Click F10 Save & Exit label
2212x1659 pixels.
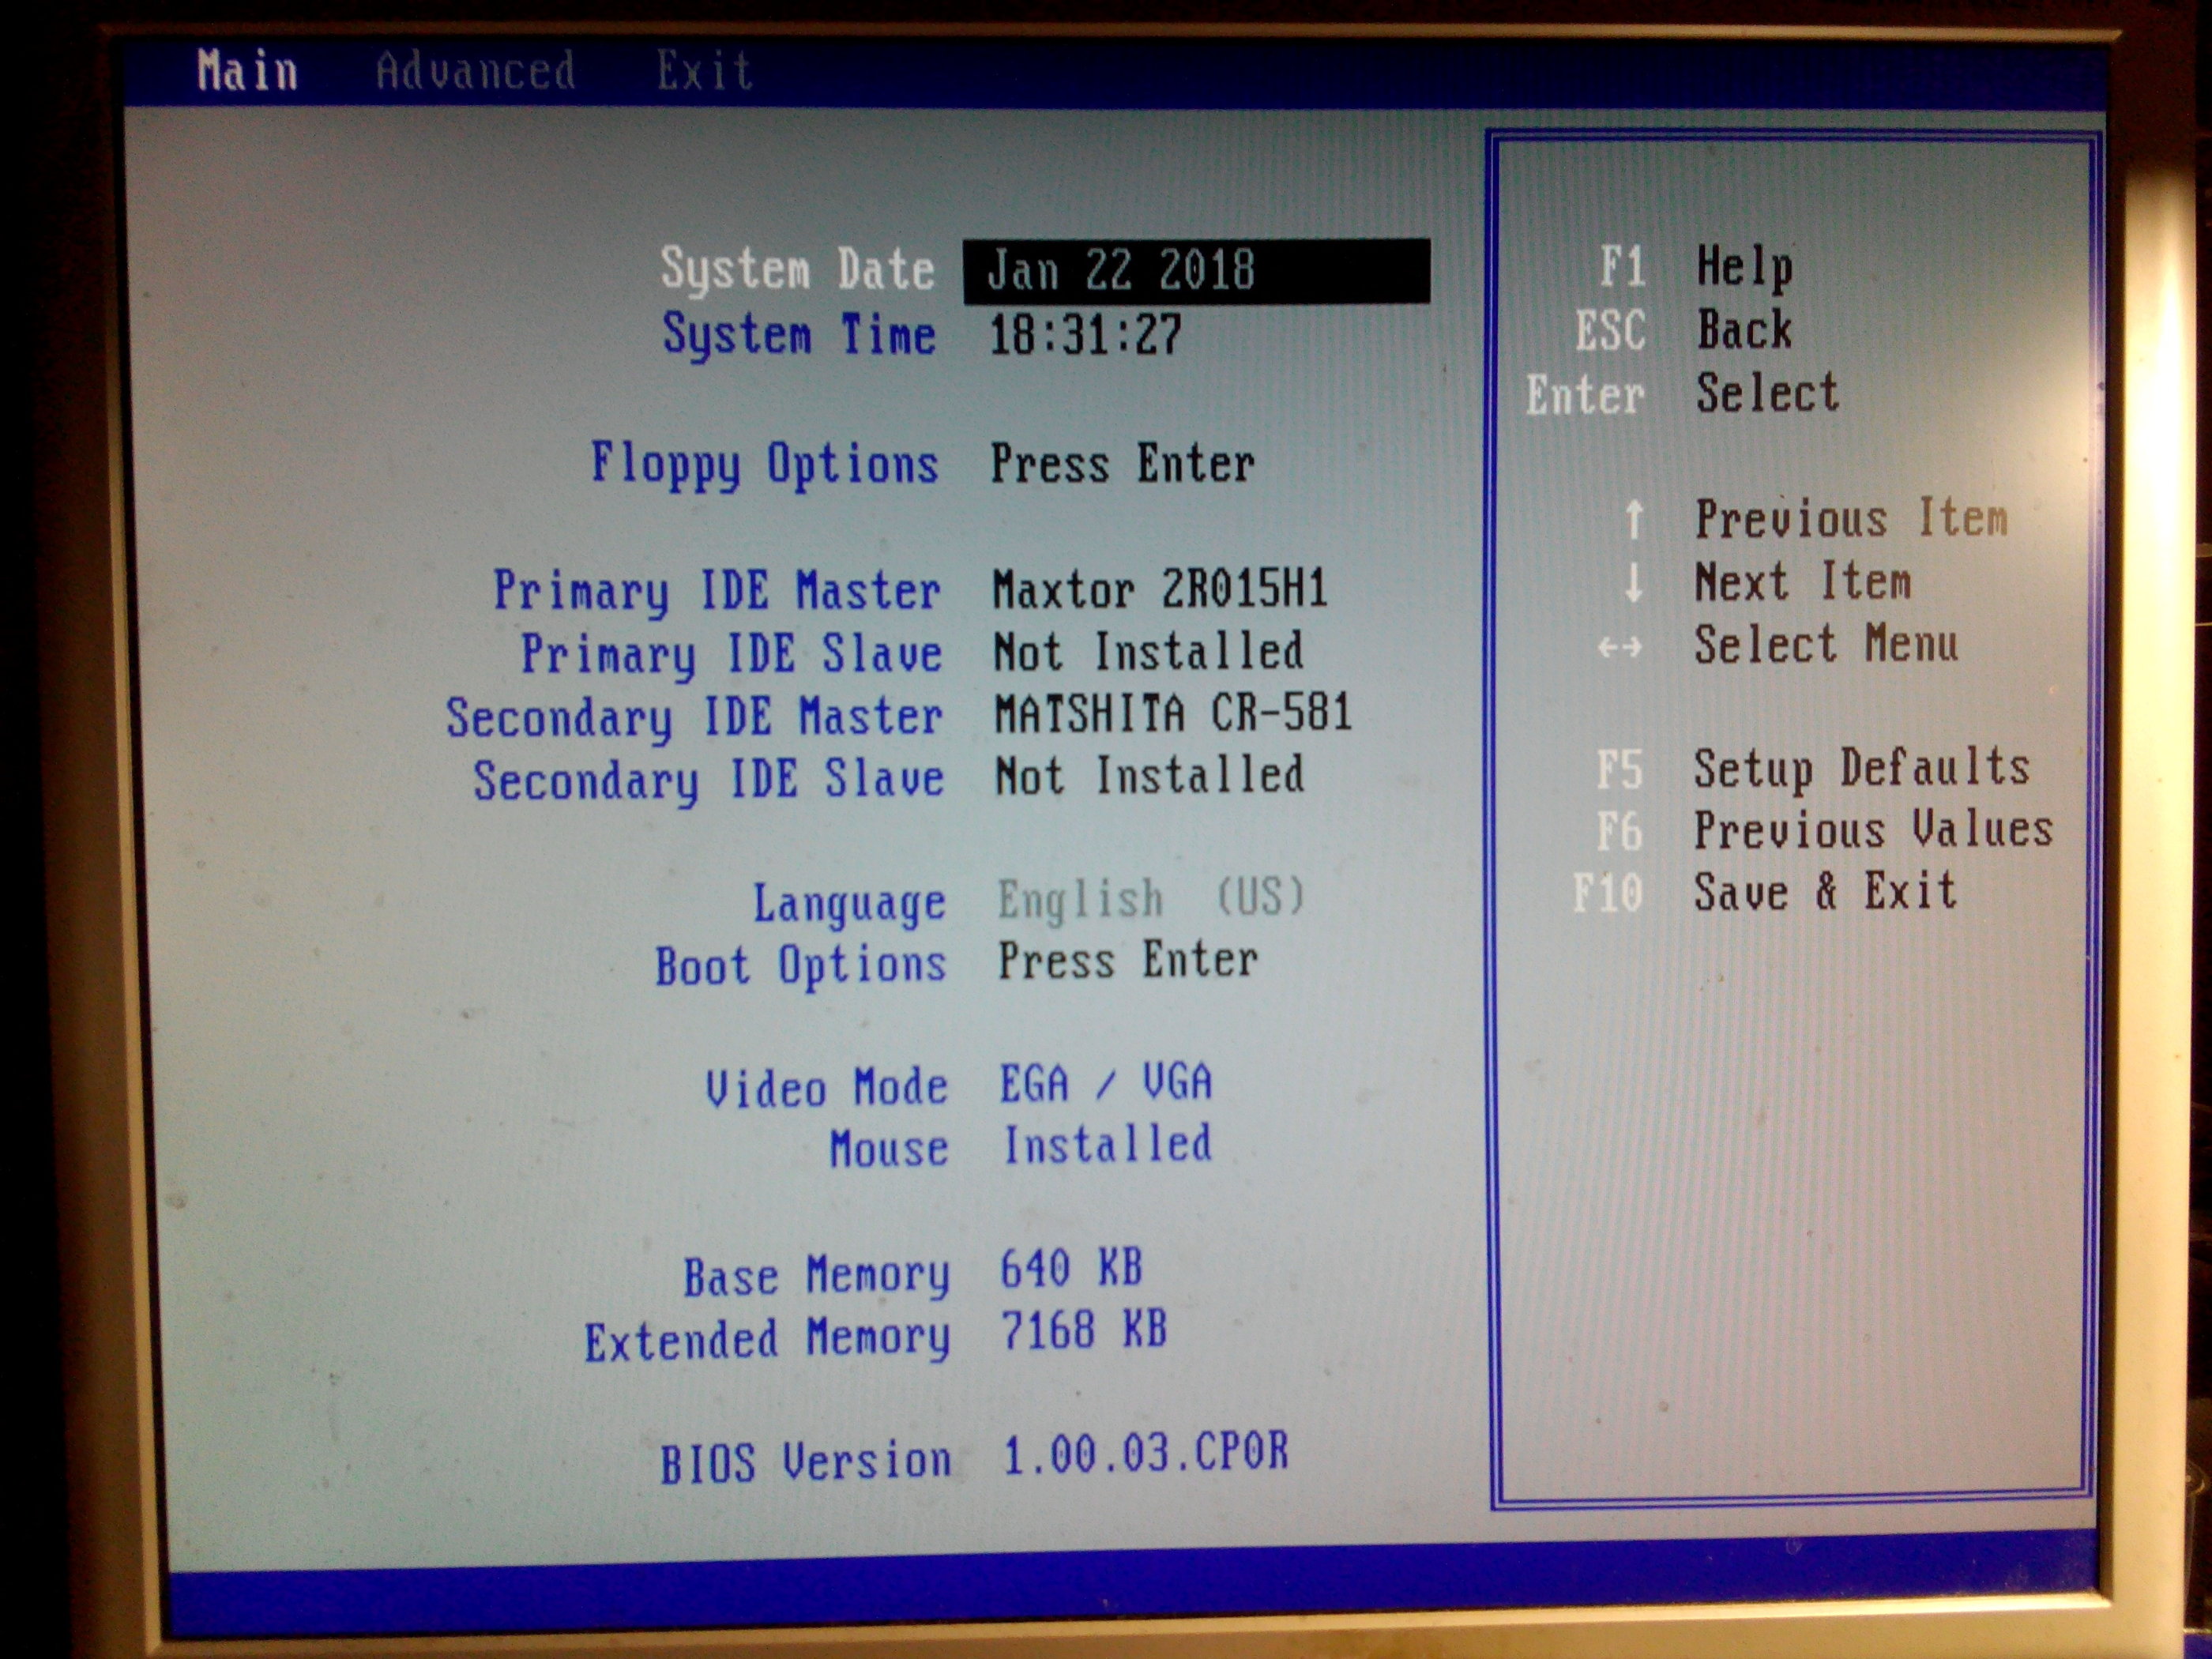[x=1824, y=891]
